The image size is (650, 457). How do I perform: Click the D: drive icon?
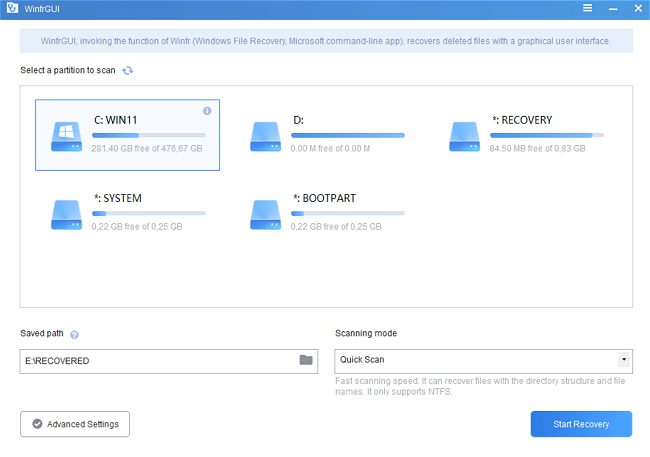(x=265, y=136)
